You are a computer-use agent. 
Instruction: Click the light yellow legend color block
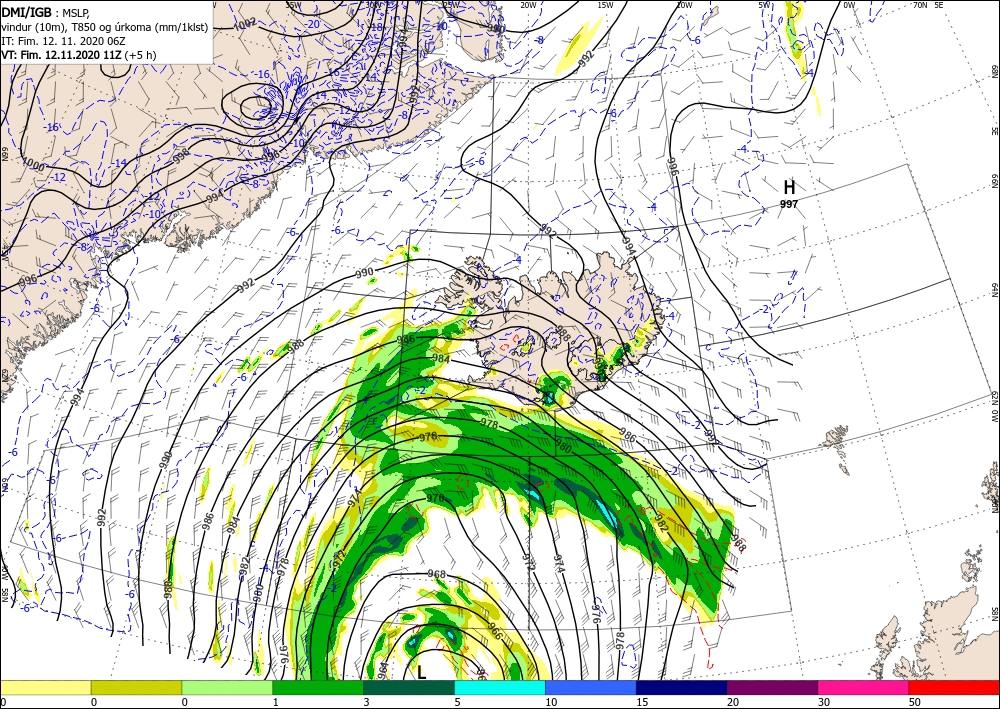pos(45,687)
